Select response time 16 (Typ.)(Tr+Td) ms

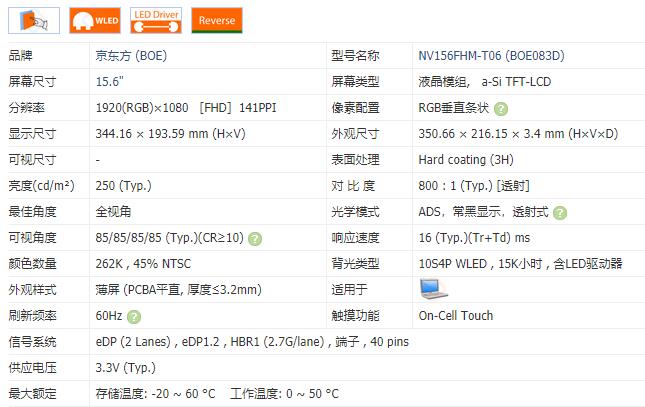coord(474,237)
